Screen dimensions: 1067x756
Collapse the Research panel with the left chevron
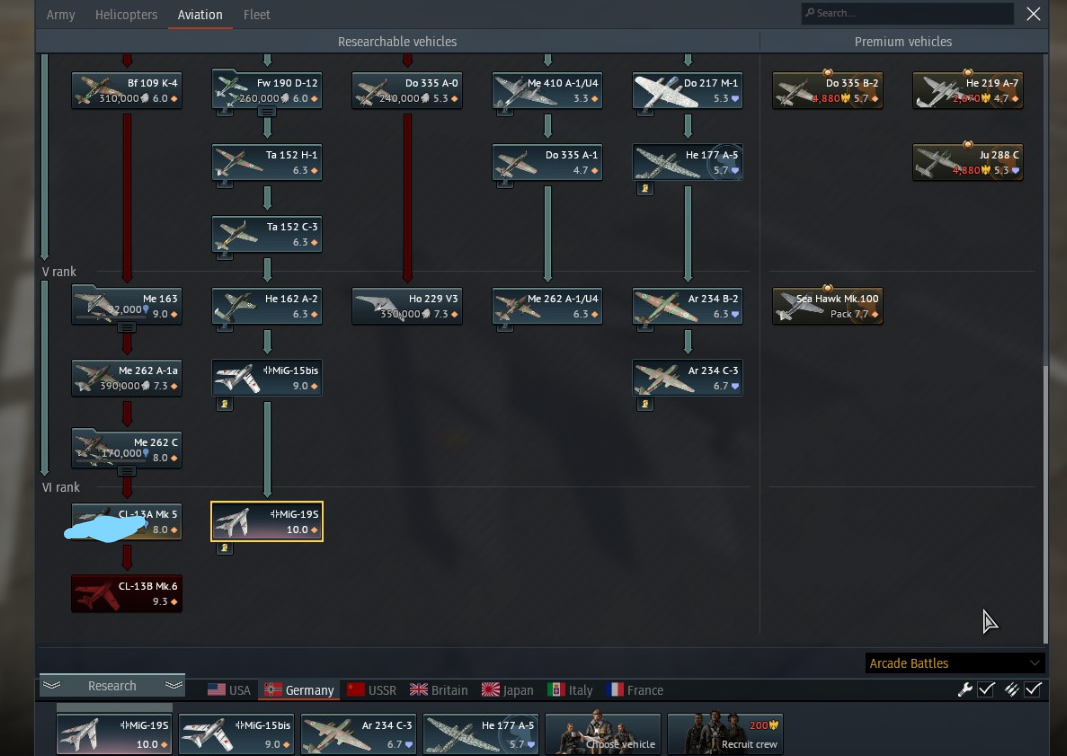(x=52, y=685)
